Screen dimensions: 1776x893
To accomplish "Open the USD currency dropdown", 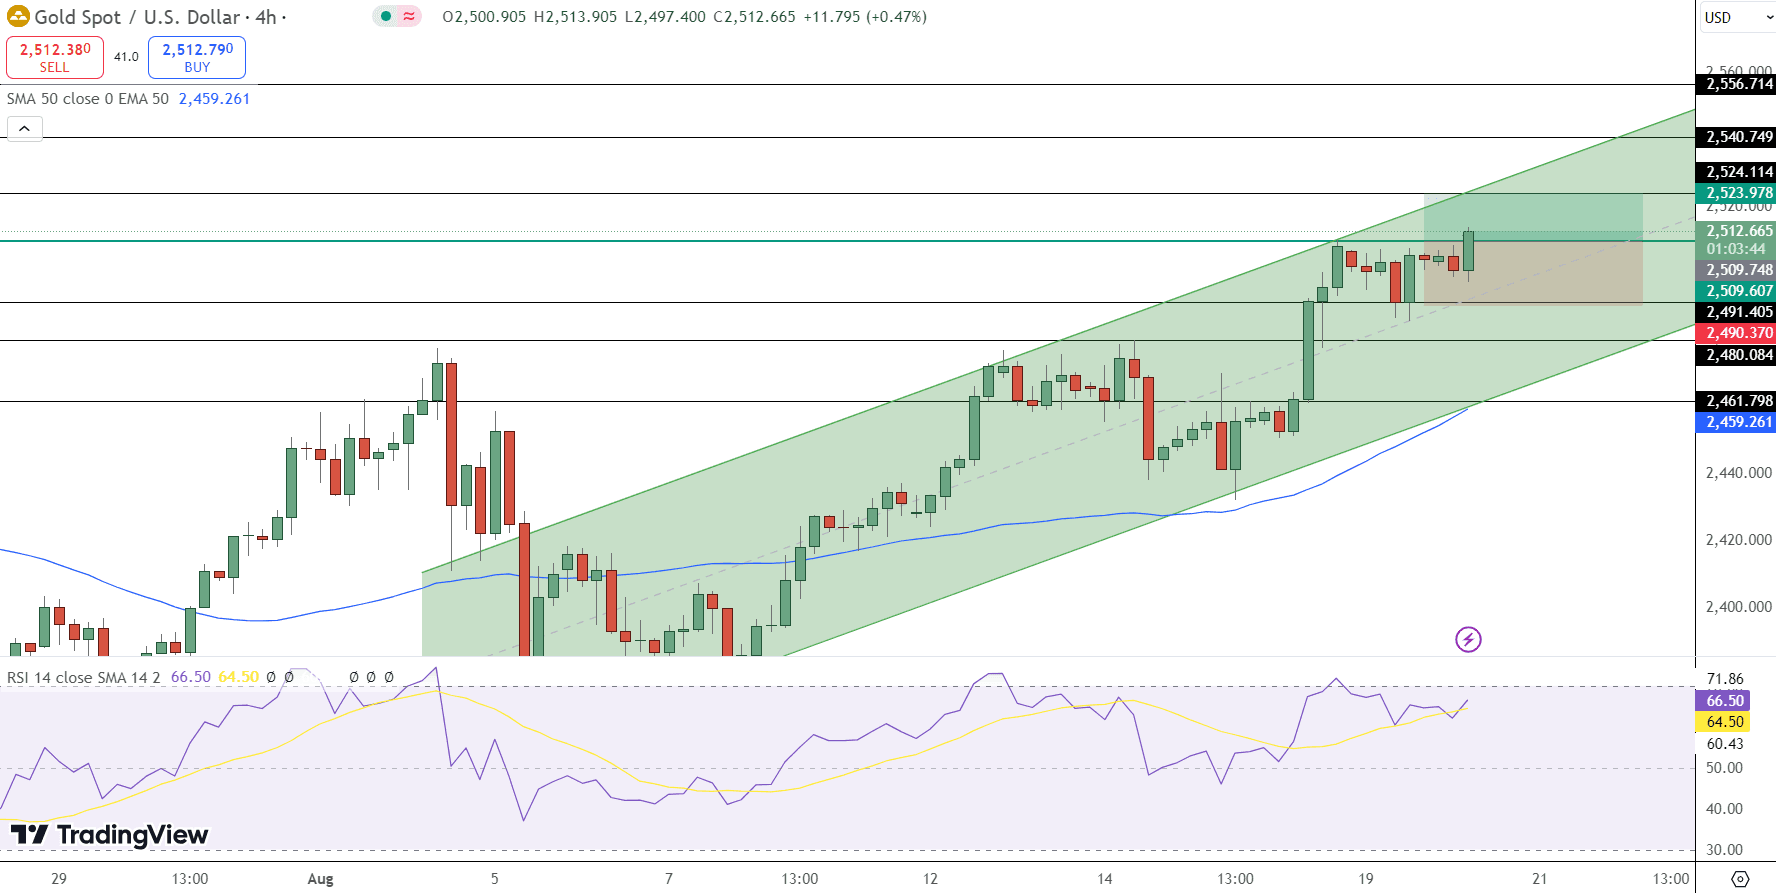I will (x=1735, y=17).
